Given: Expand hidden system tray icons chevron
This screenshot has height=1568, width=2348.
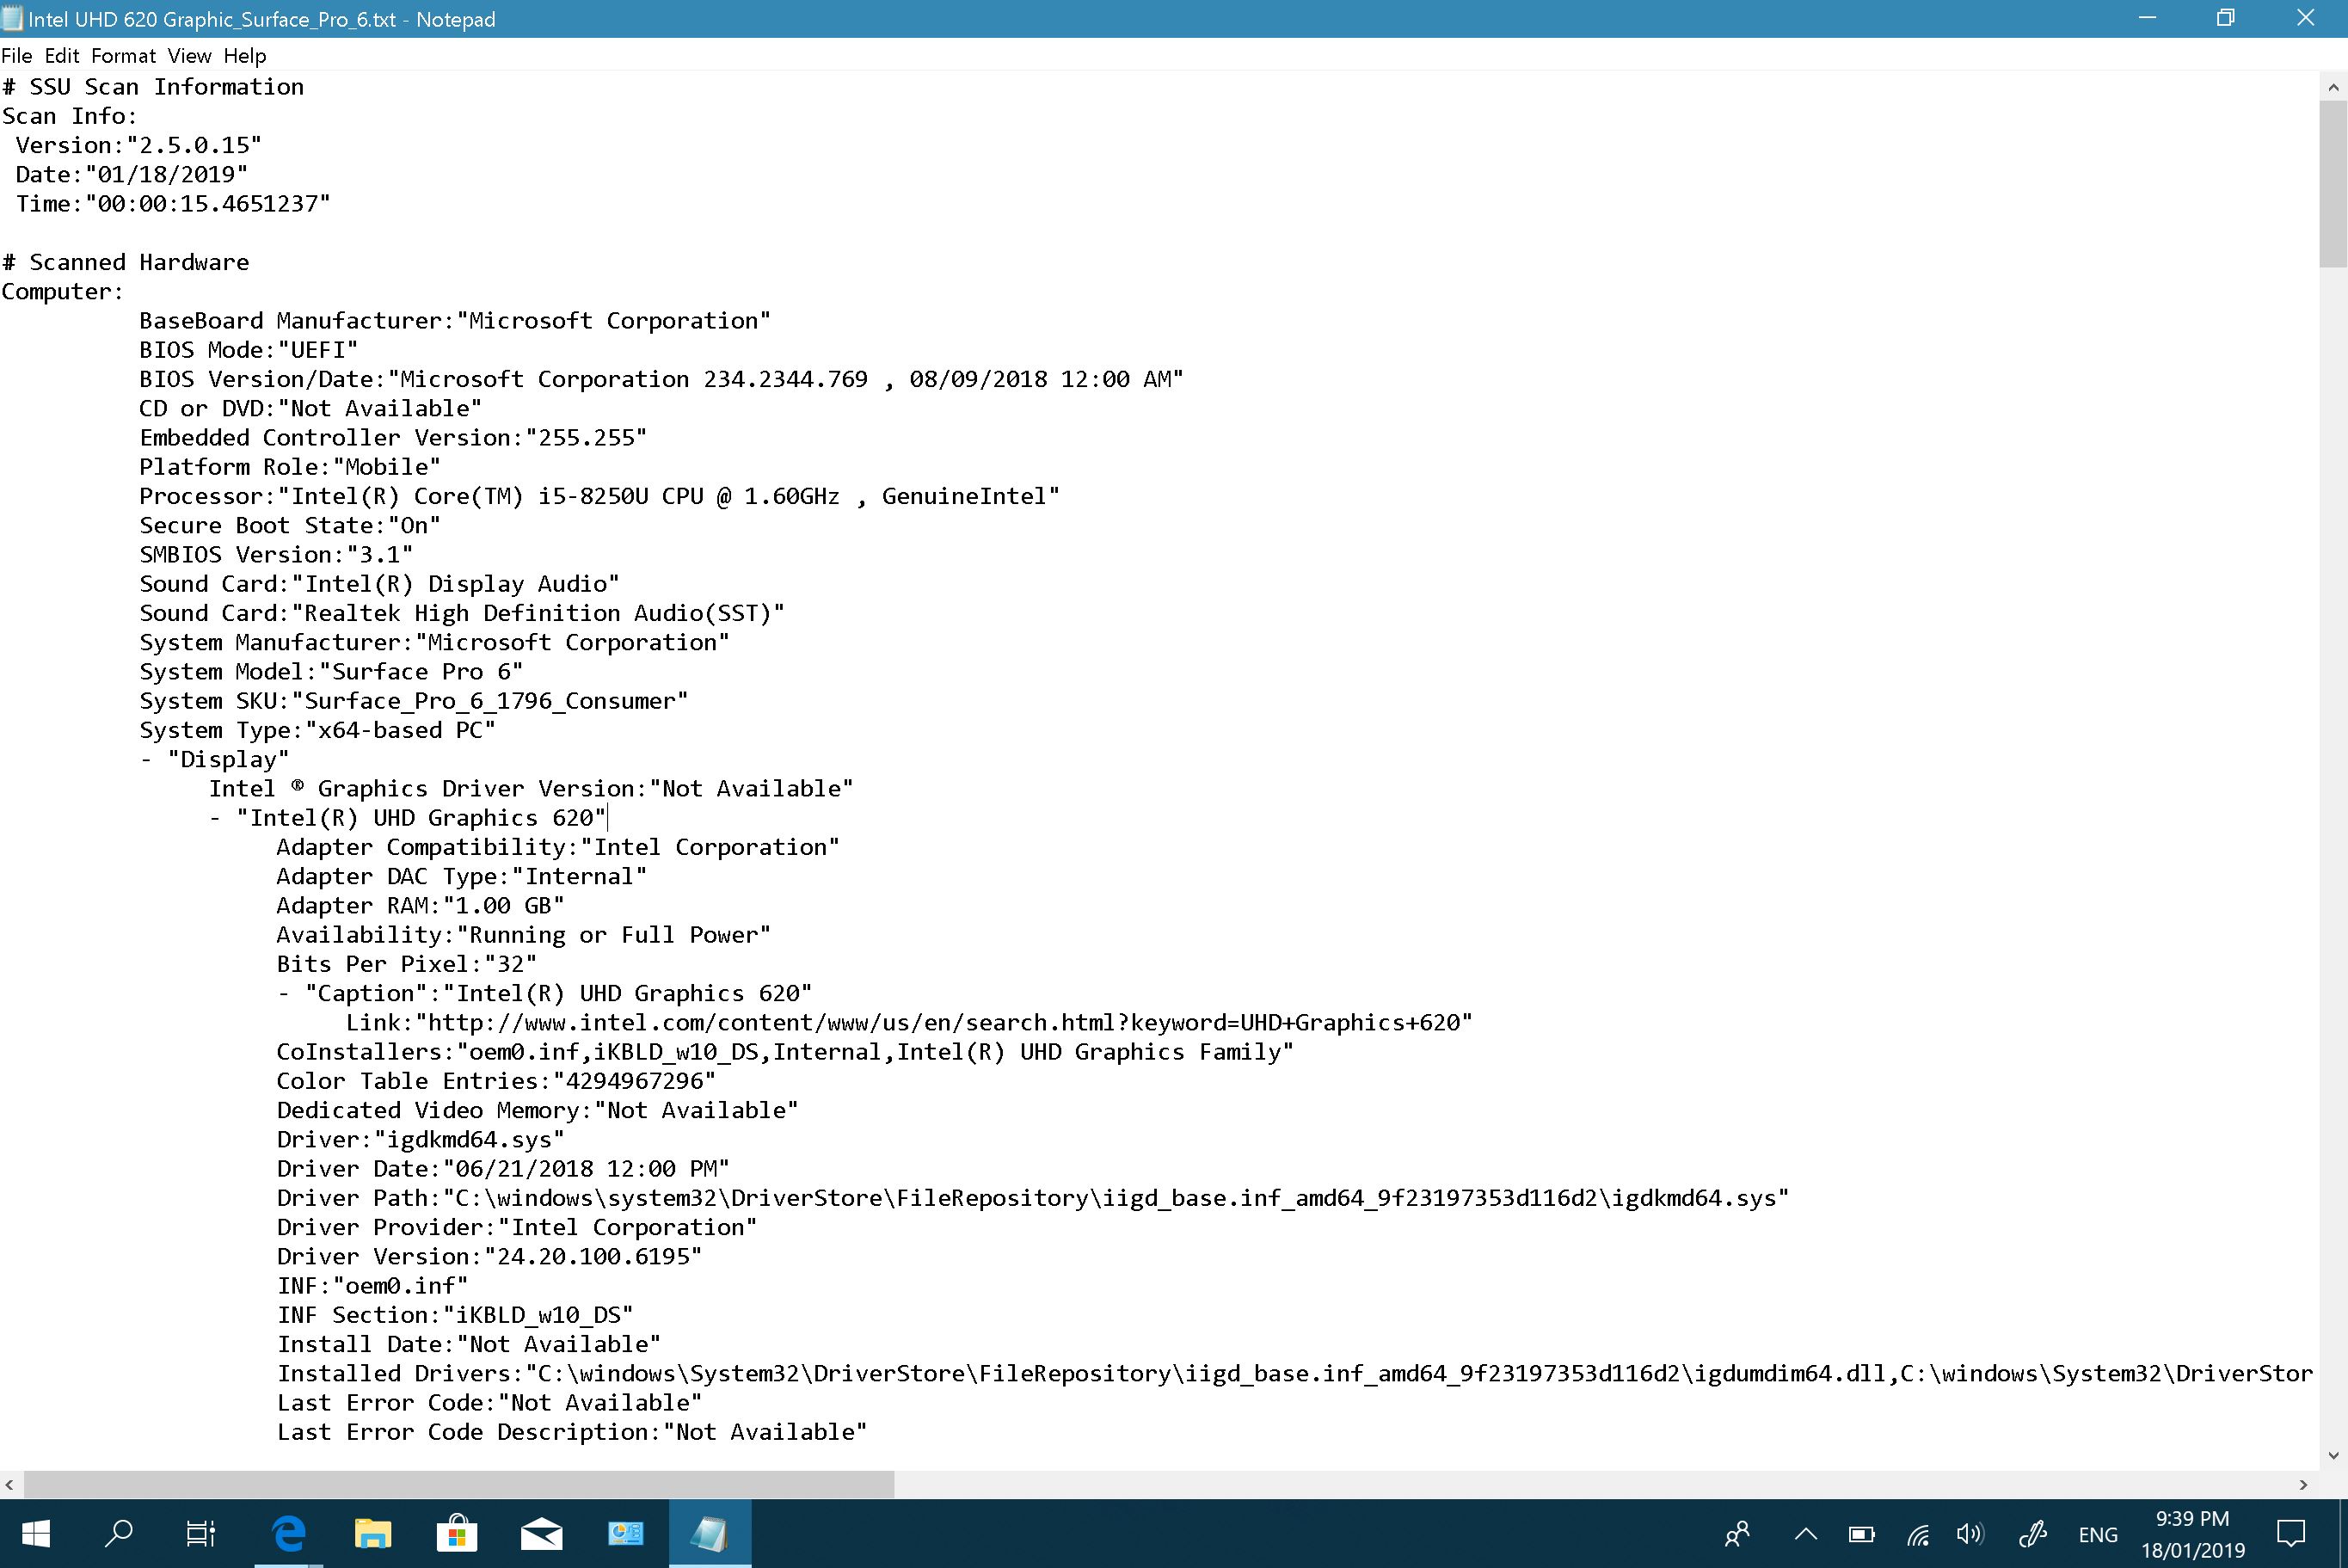Looking at the screenshot, I should pos(1806,1534).
